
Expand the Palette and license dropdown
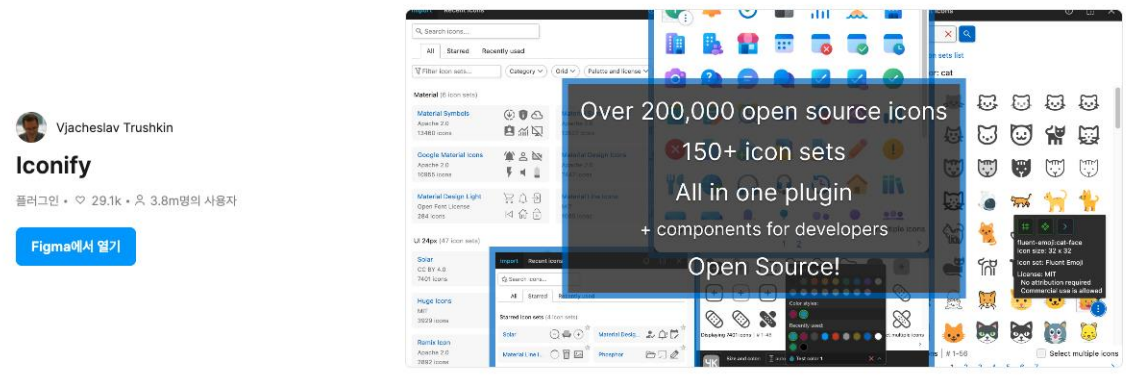point(617,71)
